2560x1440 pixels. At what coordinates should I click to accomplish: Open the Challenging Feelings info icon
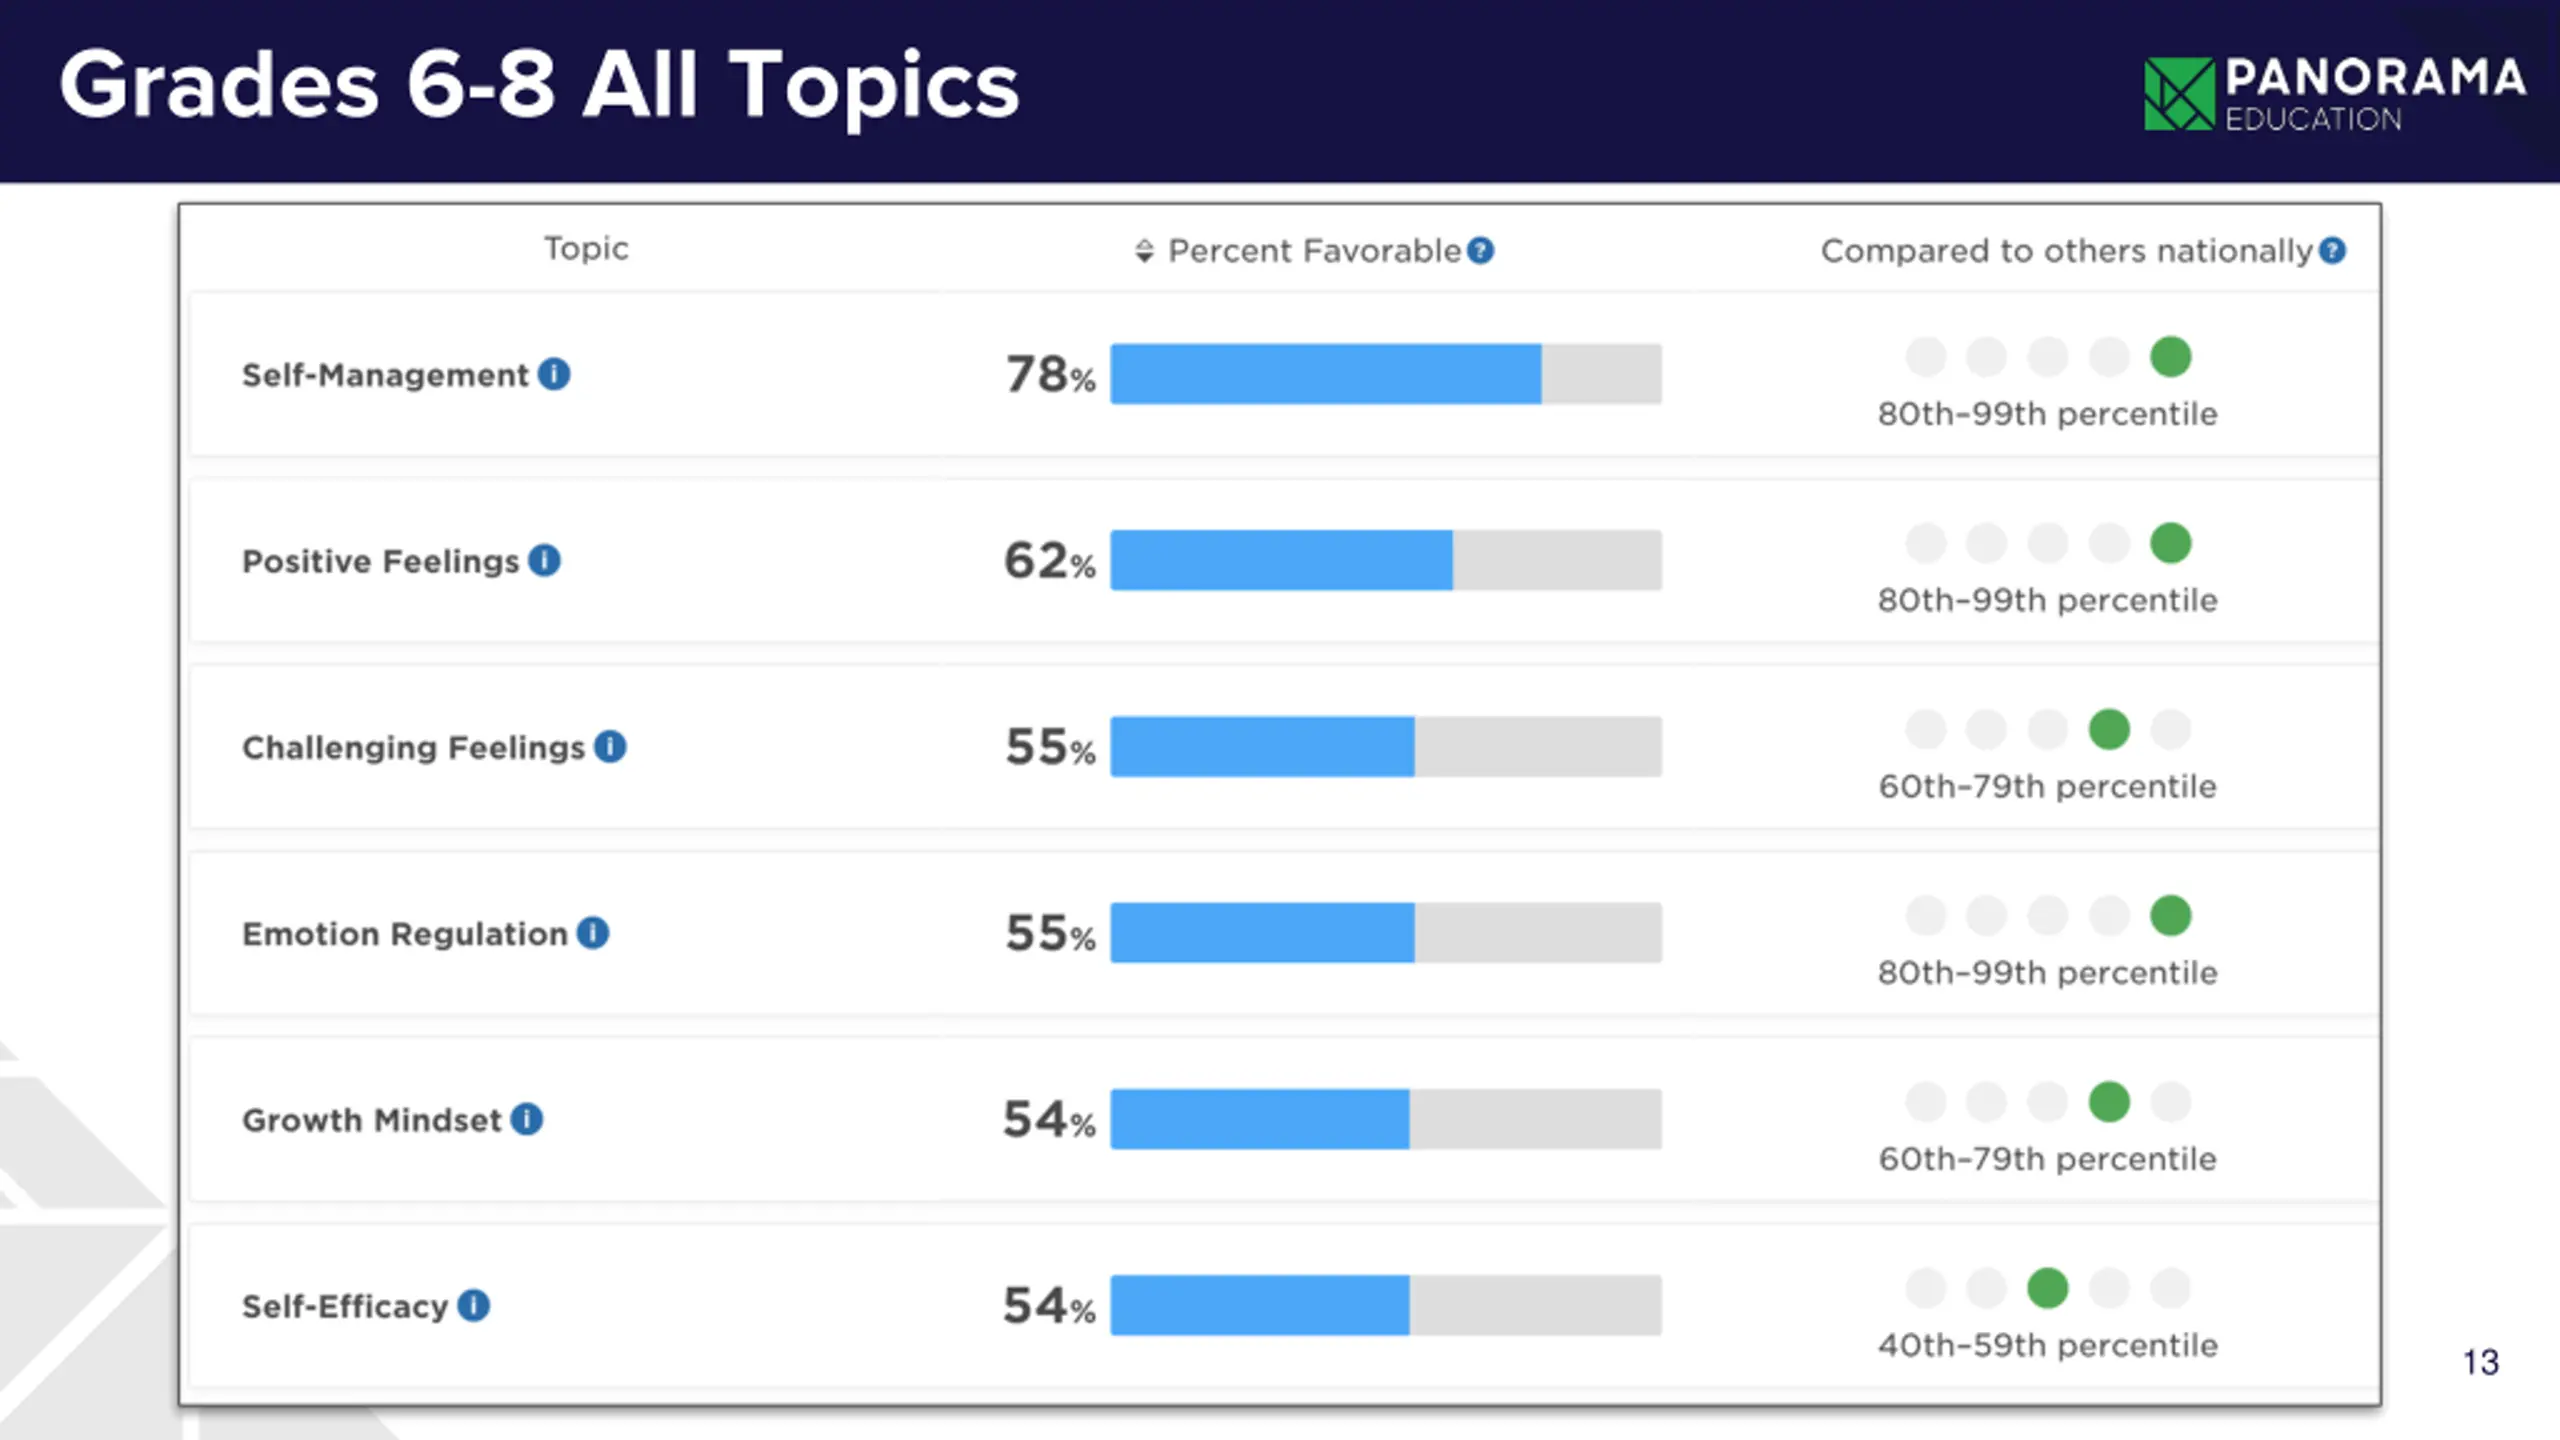pos(610,746)
